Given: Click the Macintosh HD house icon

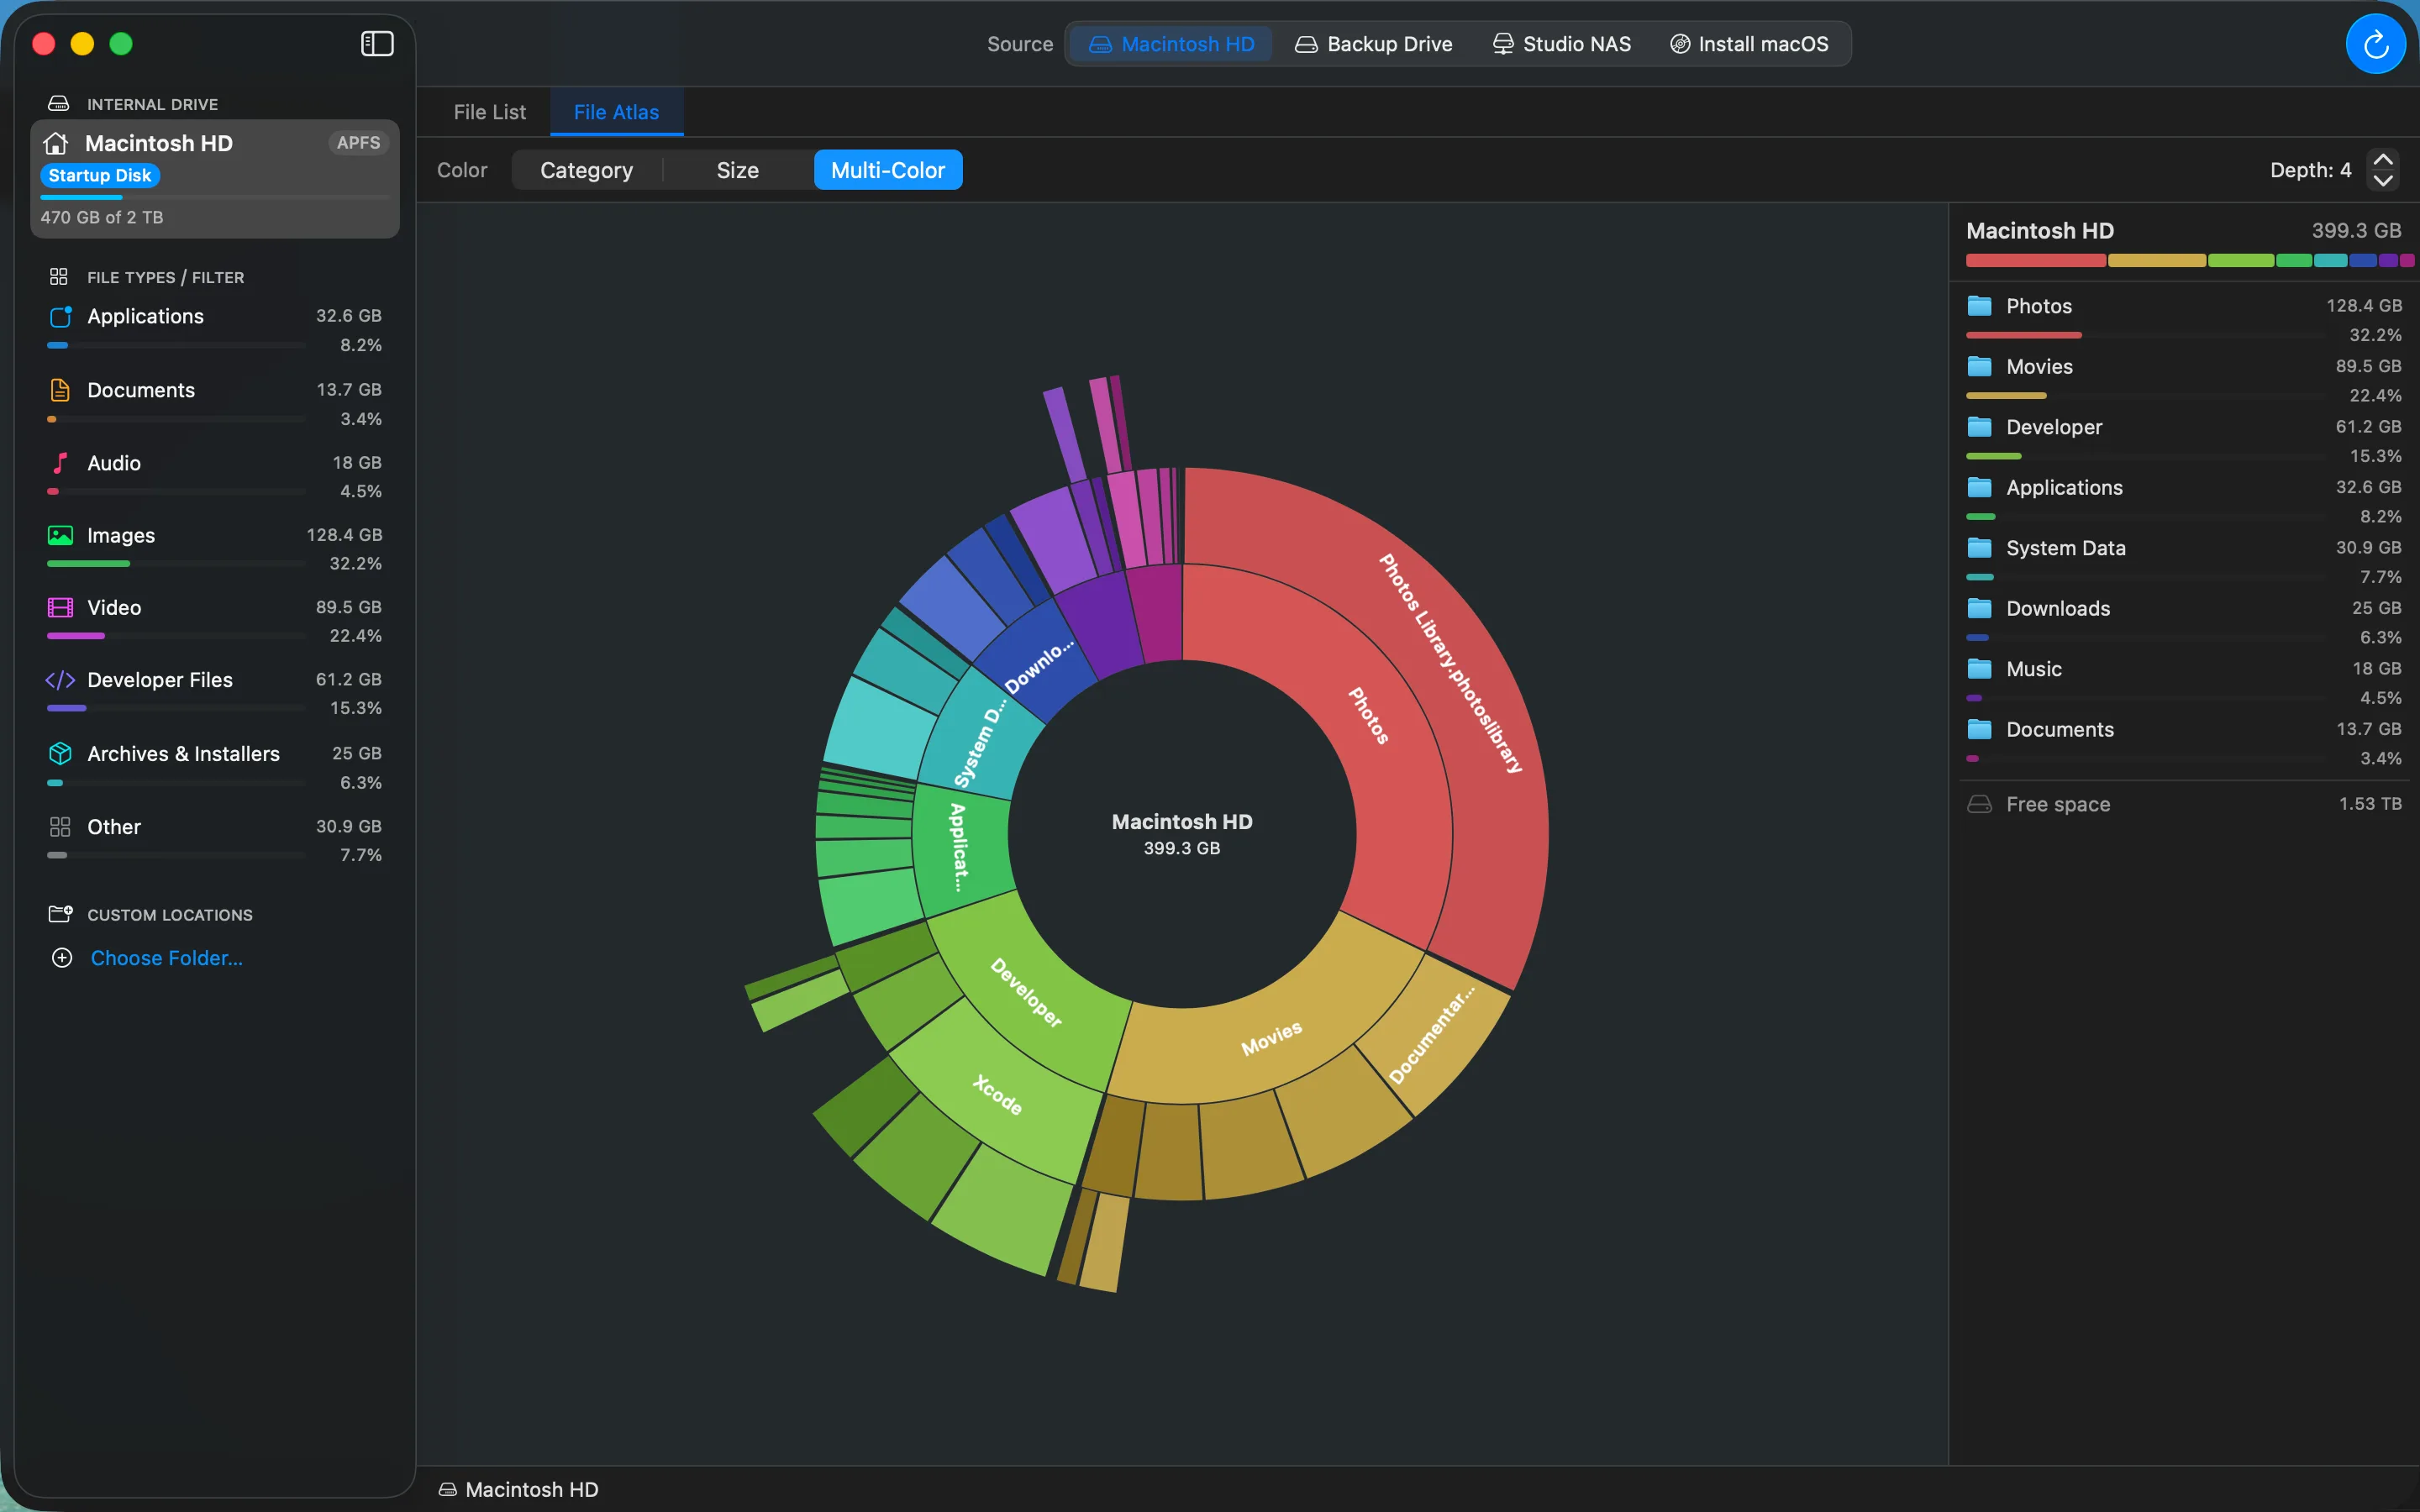Looking at the screenshot, I should 56,143.
